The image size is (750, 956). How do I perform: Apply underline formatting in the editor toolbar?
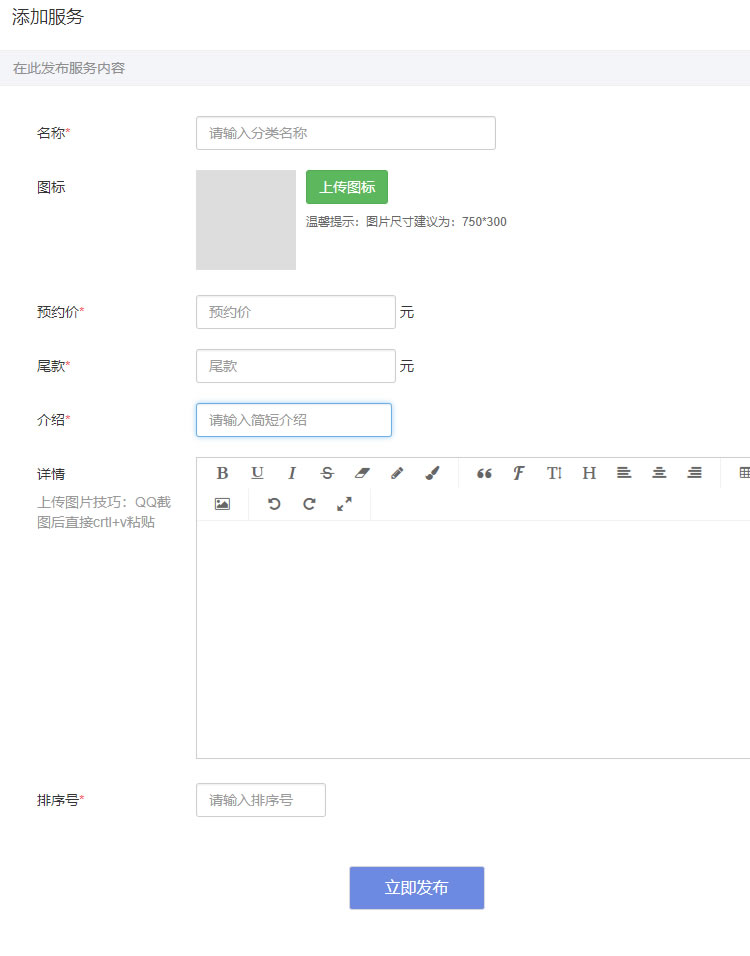pos(257,473)
